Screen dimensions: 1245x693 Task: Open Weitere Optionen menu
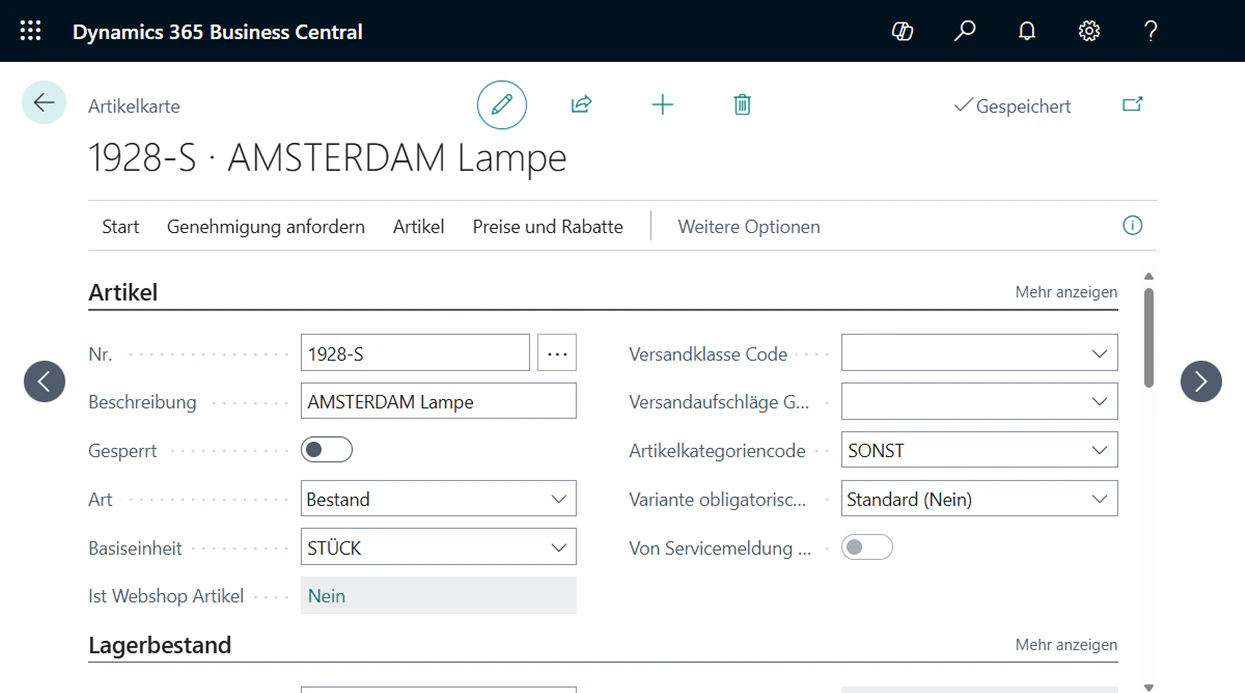click(x=749, y=227)
